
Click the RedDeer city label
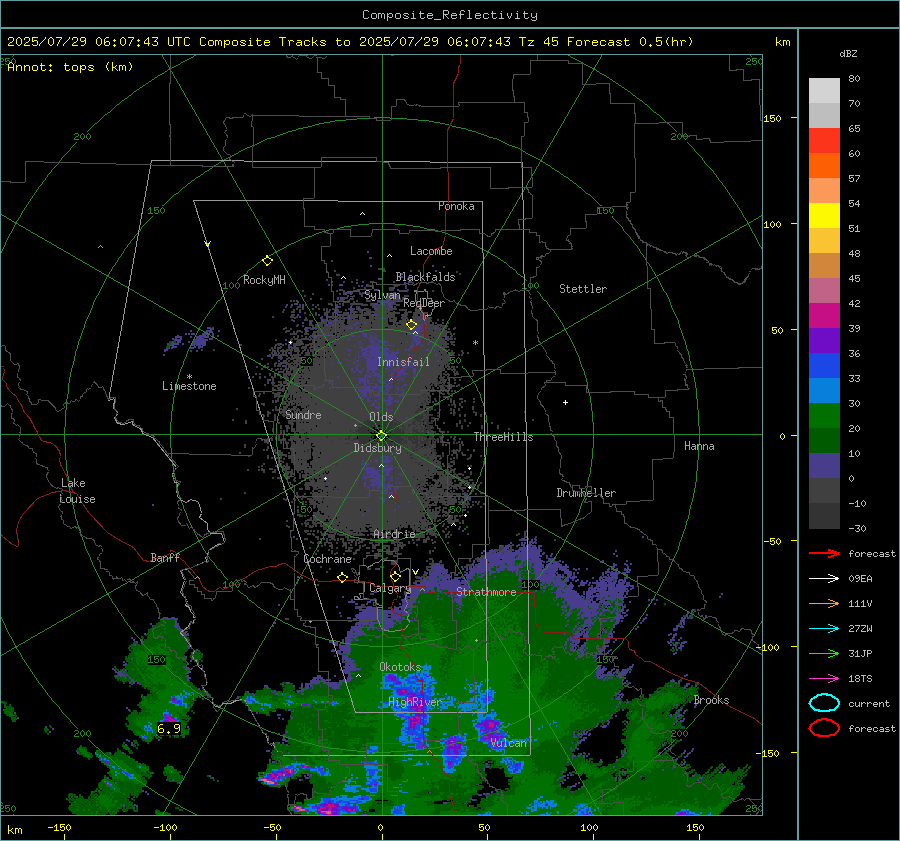click(x=424, y=303)
